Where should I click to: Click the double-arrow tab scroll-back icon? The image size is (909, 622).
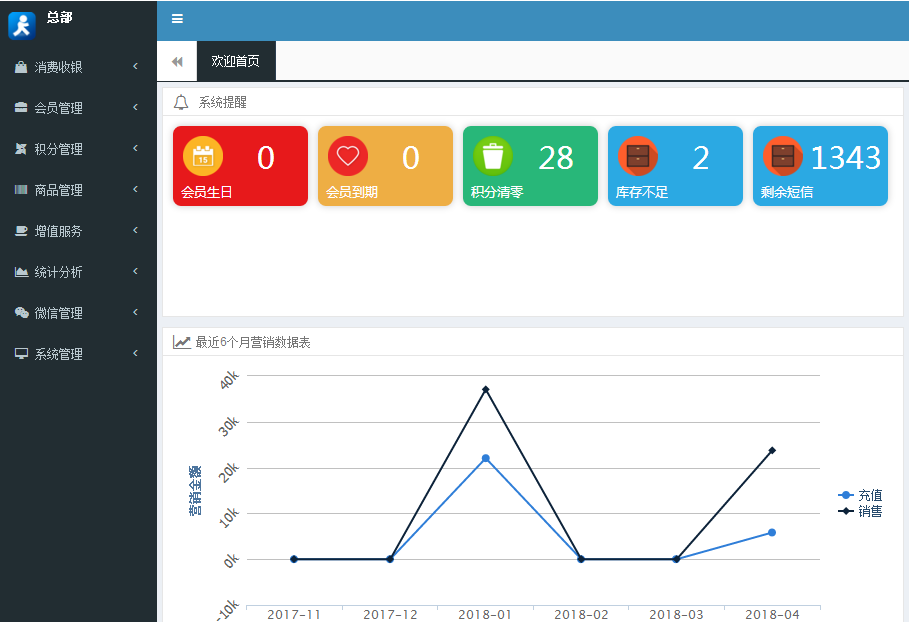pos(177,62)
